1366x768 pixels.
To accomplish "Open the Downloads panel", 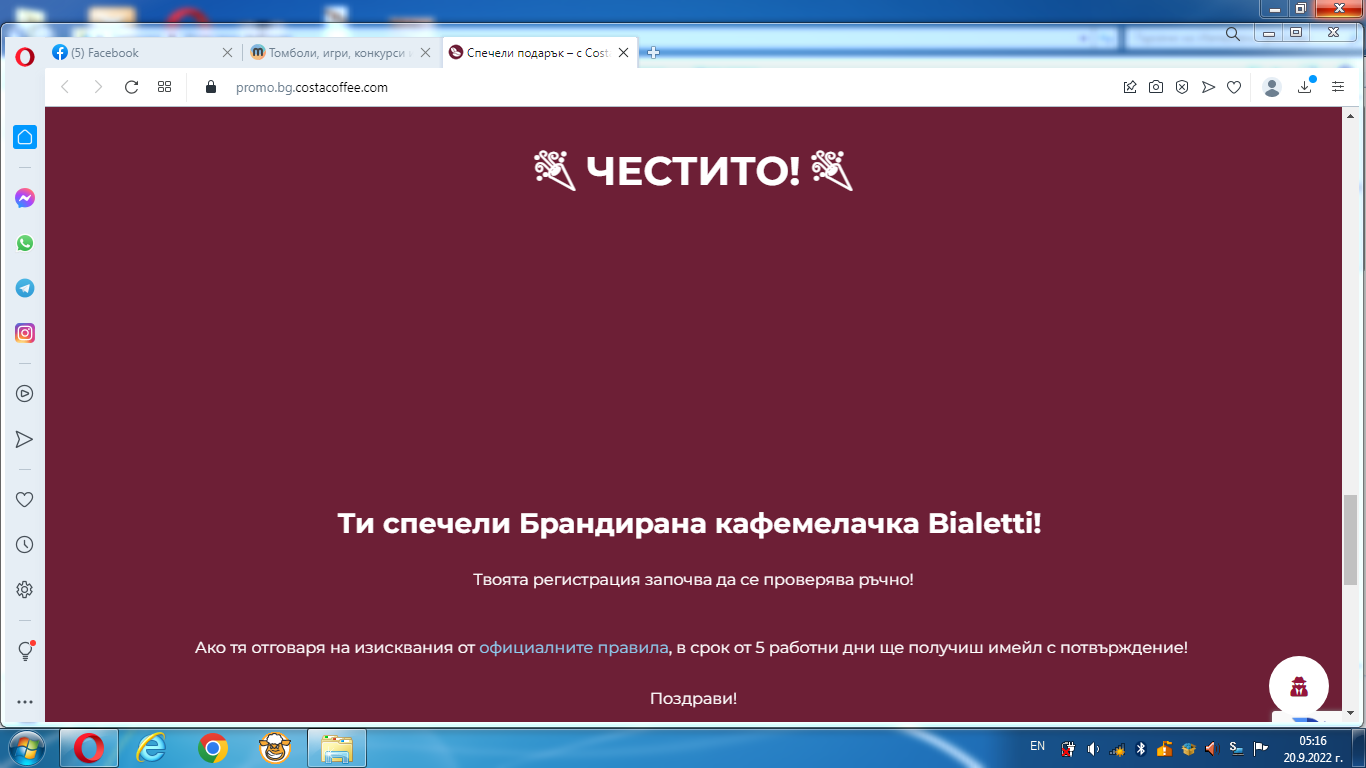I will click(x=1304, y=87).
